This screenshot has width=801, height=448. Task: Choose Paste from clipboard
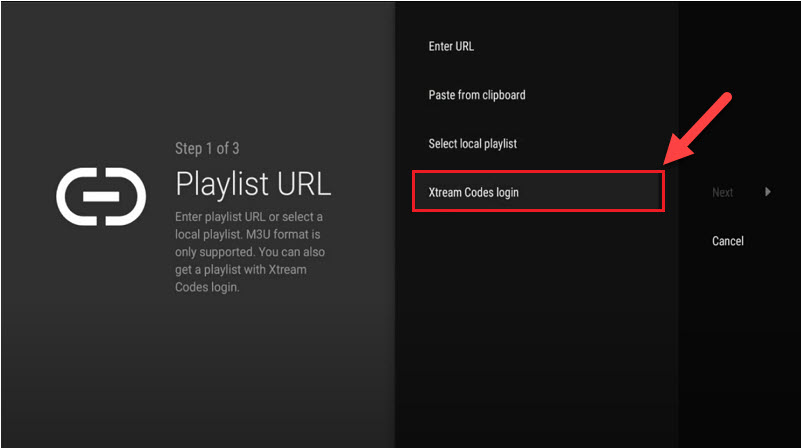tap(476, 95)
